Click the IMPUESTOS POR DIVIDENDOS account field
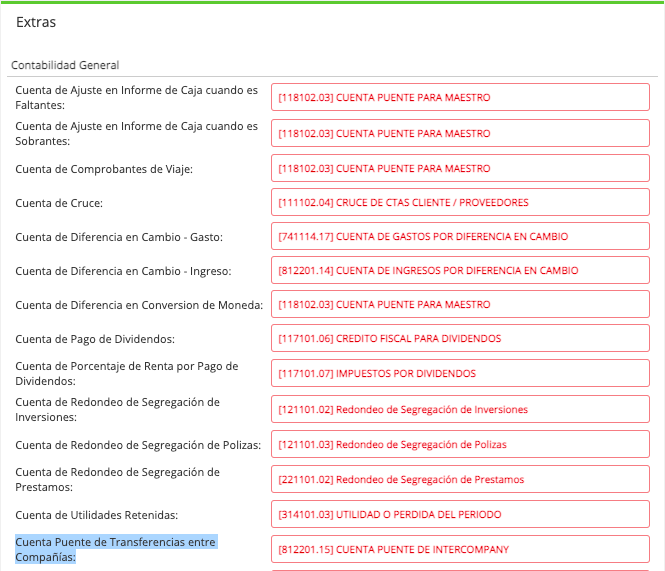665x571 pixels. tap(460, 373)
